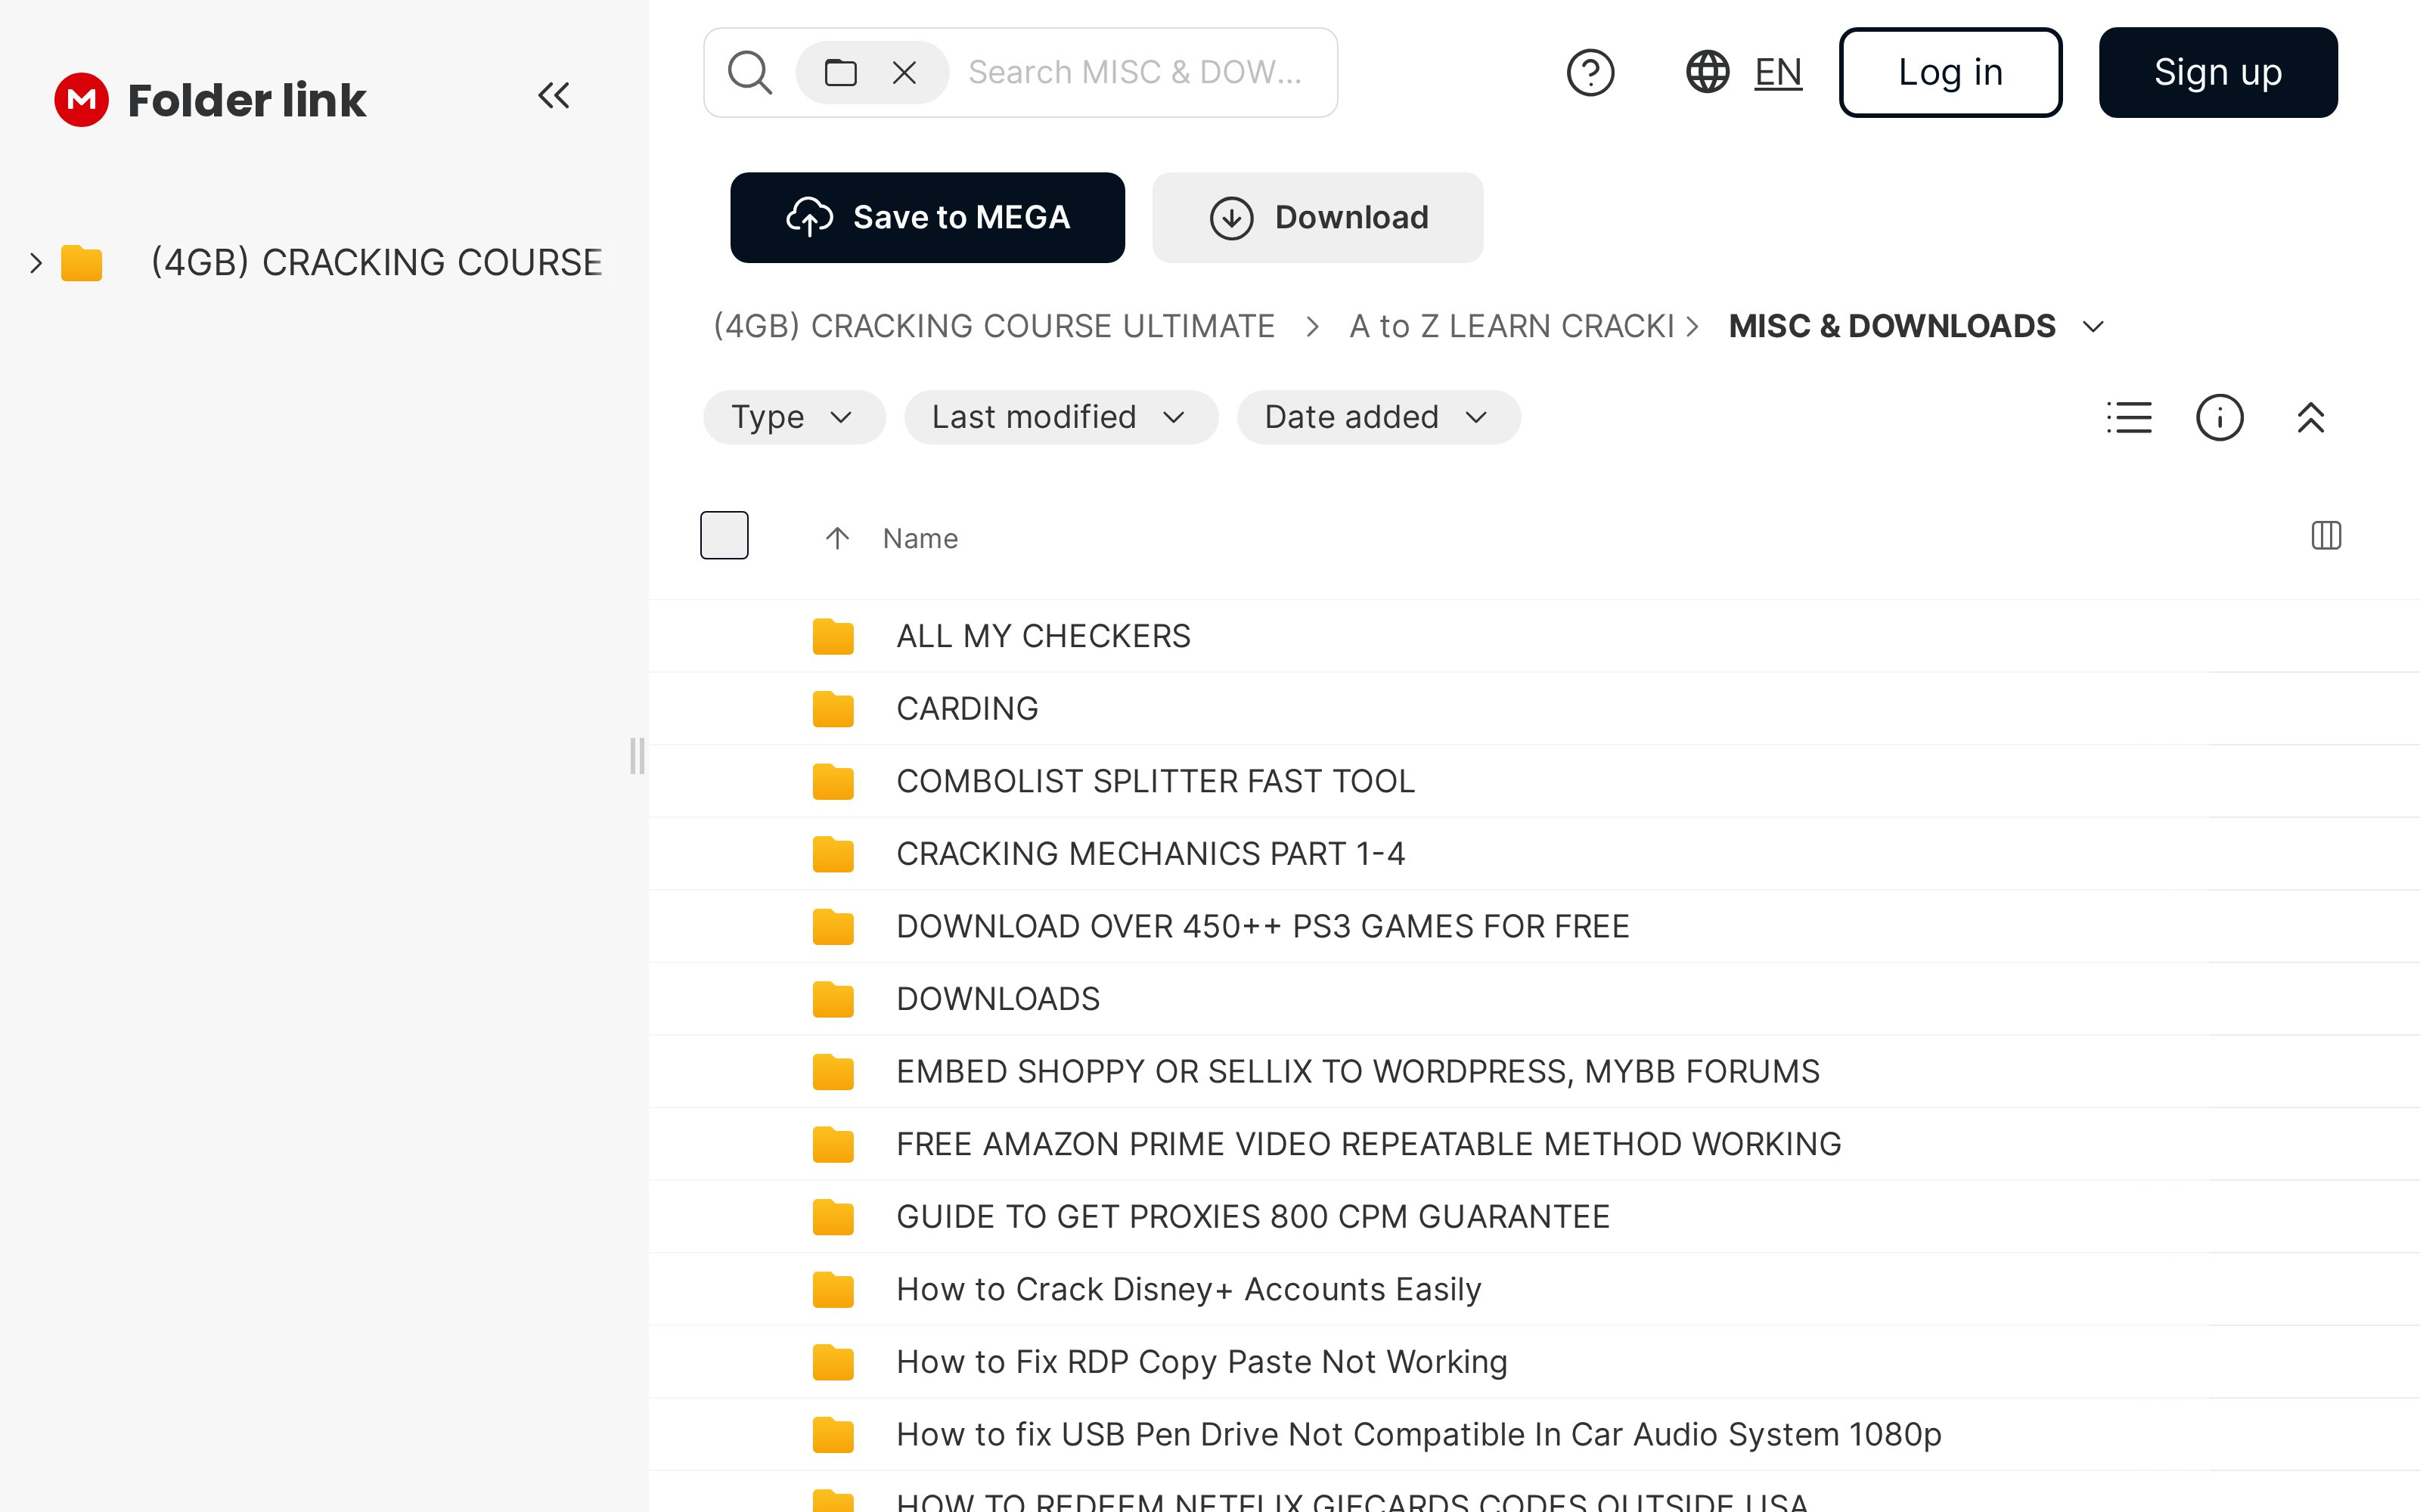Viewport: 2420px width, 1512px height.
Task: Click folder icon for DOWNLOADS
Action: [x=833, y=999]
